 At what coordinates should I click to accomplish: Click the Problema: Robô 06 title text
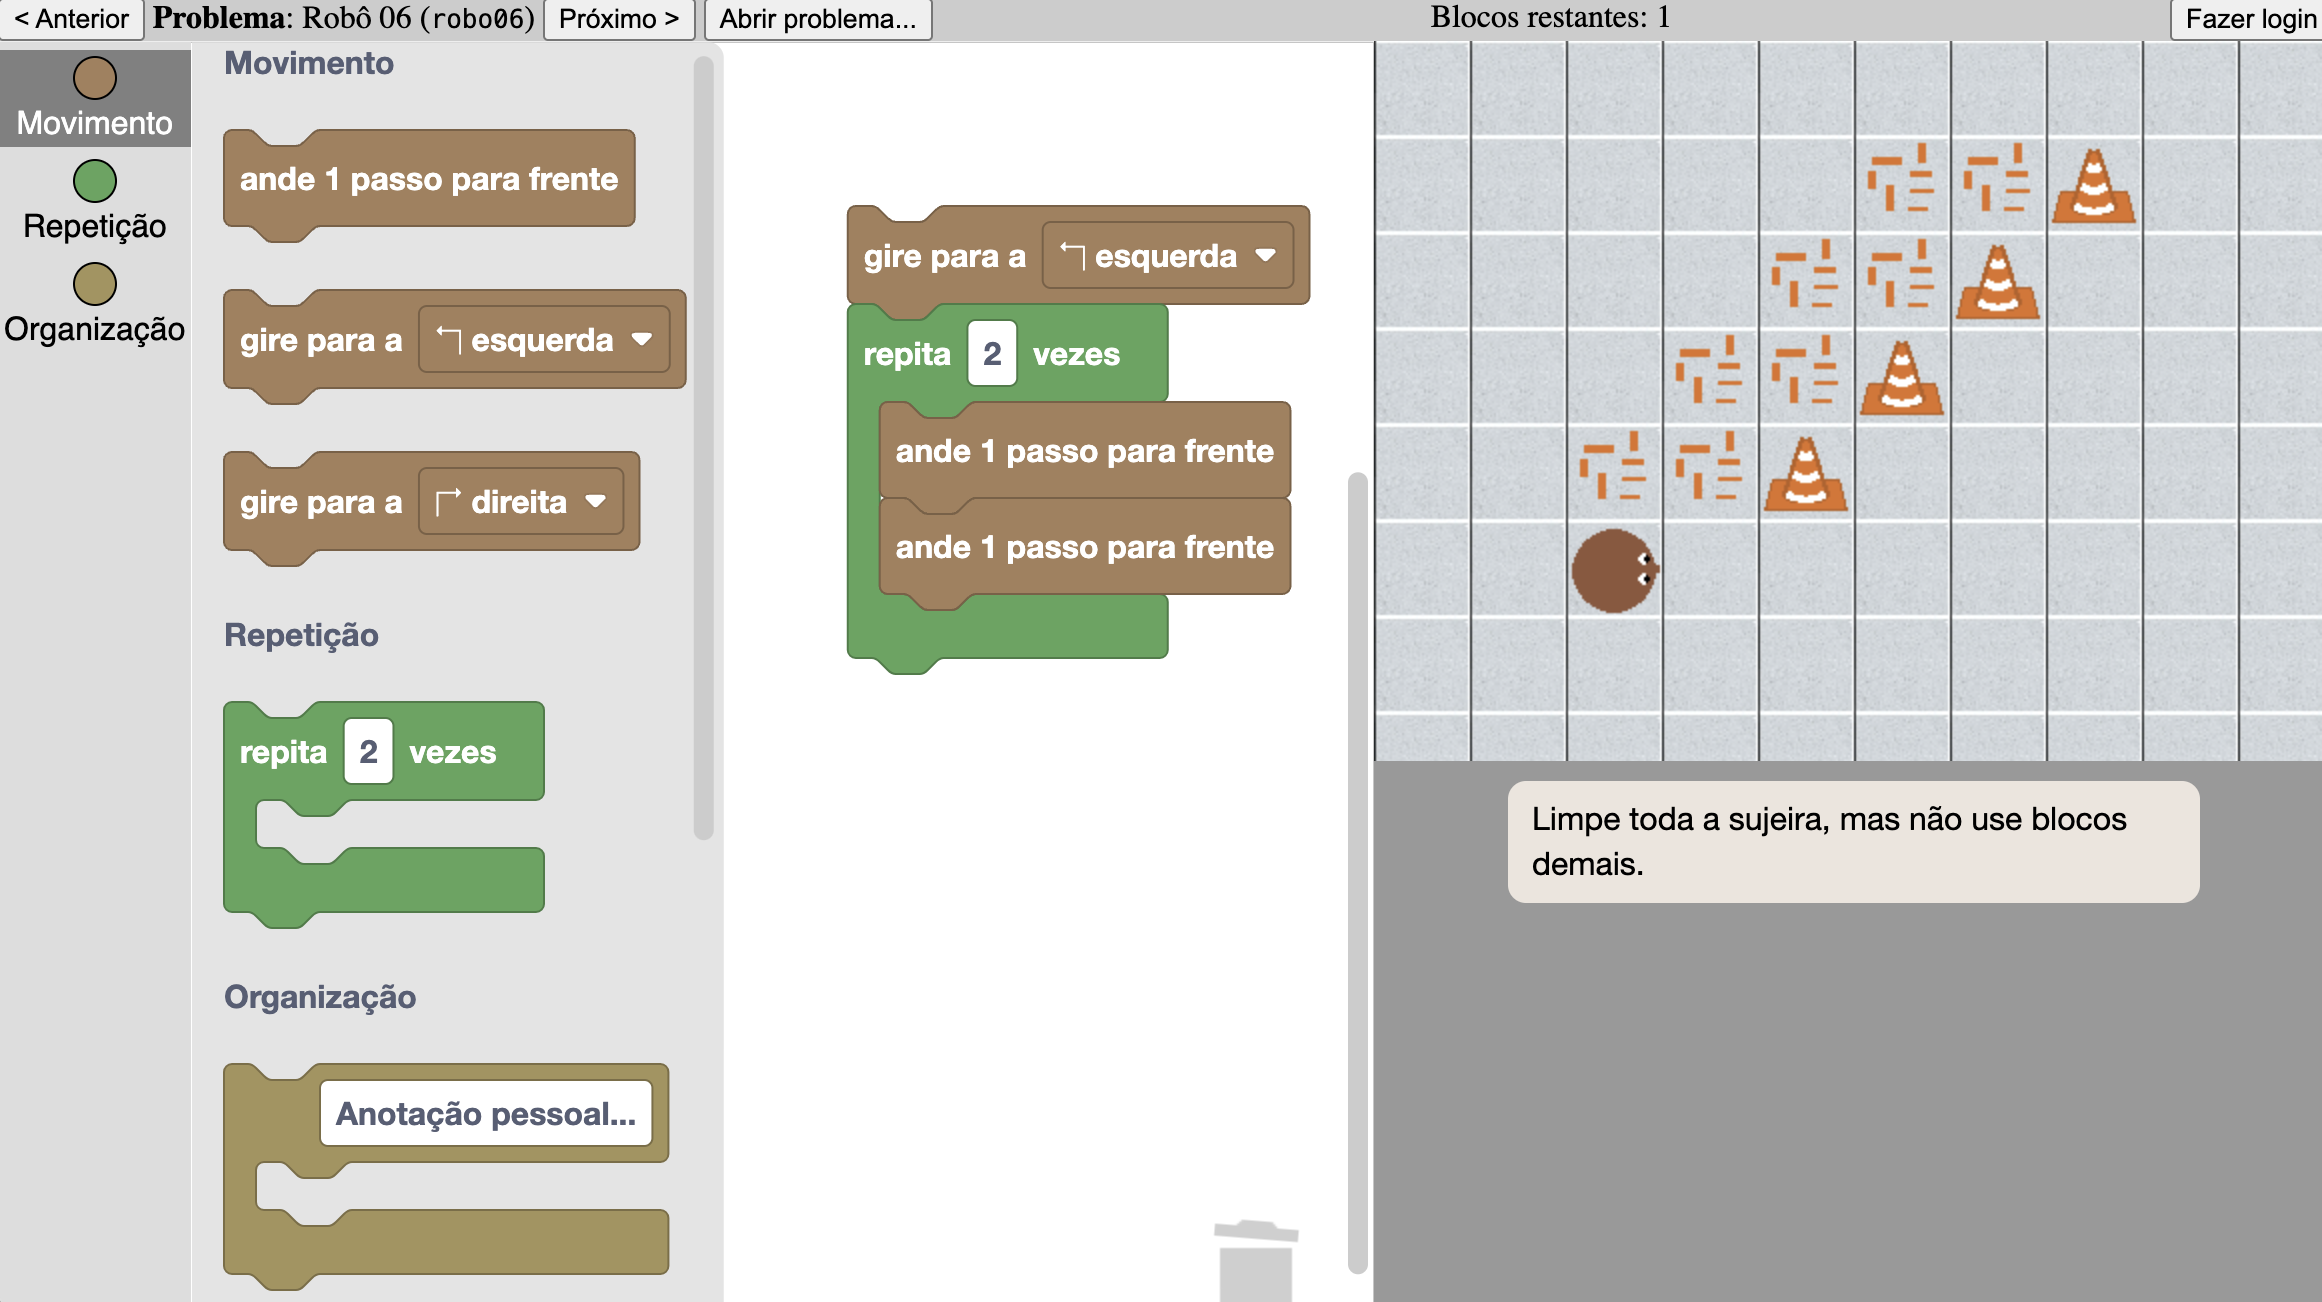tap(344, 18)
